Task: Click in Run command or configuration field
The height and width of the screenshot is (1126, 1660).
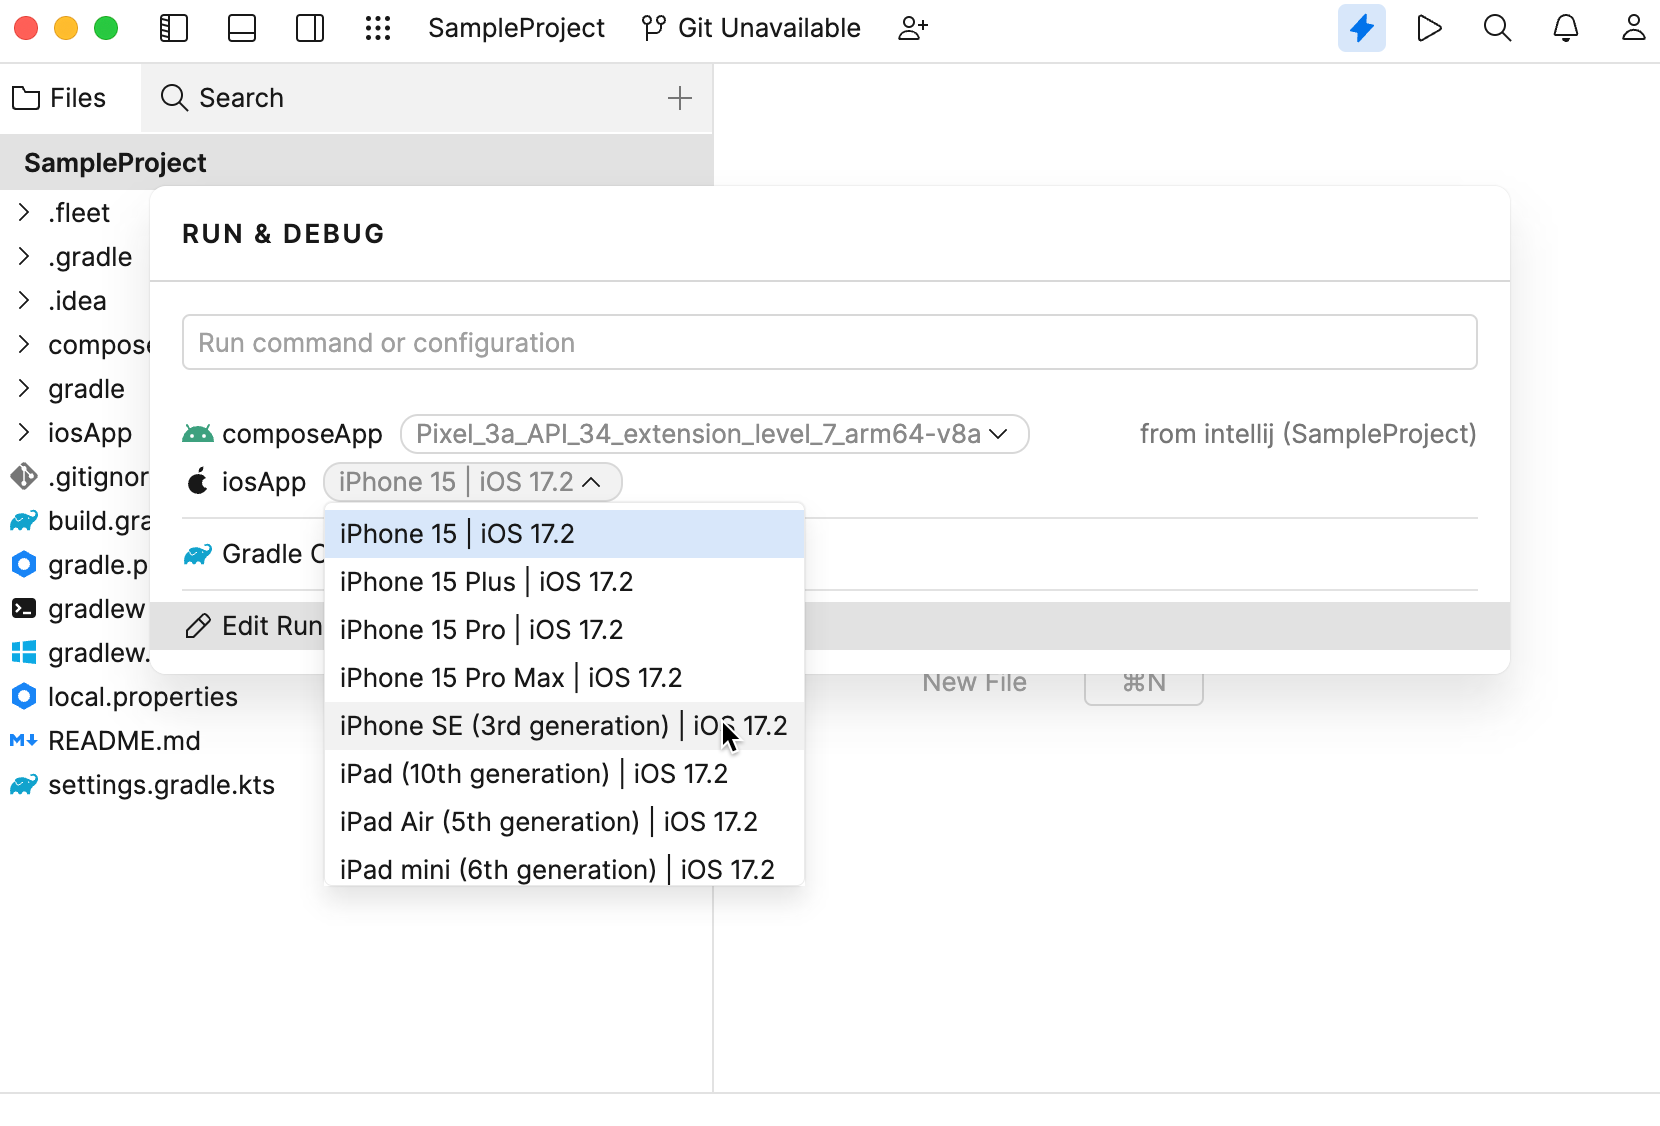Action: click(x=829, y=342)
